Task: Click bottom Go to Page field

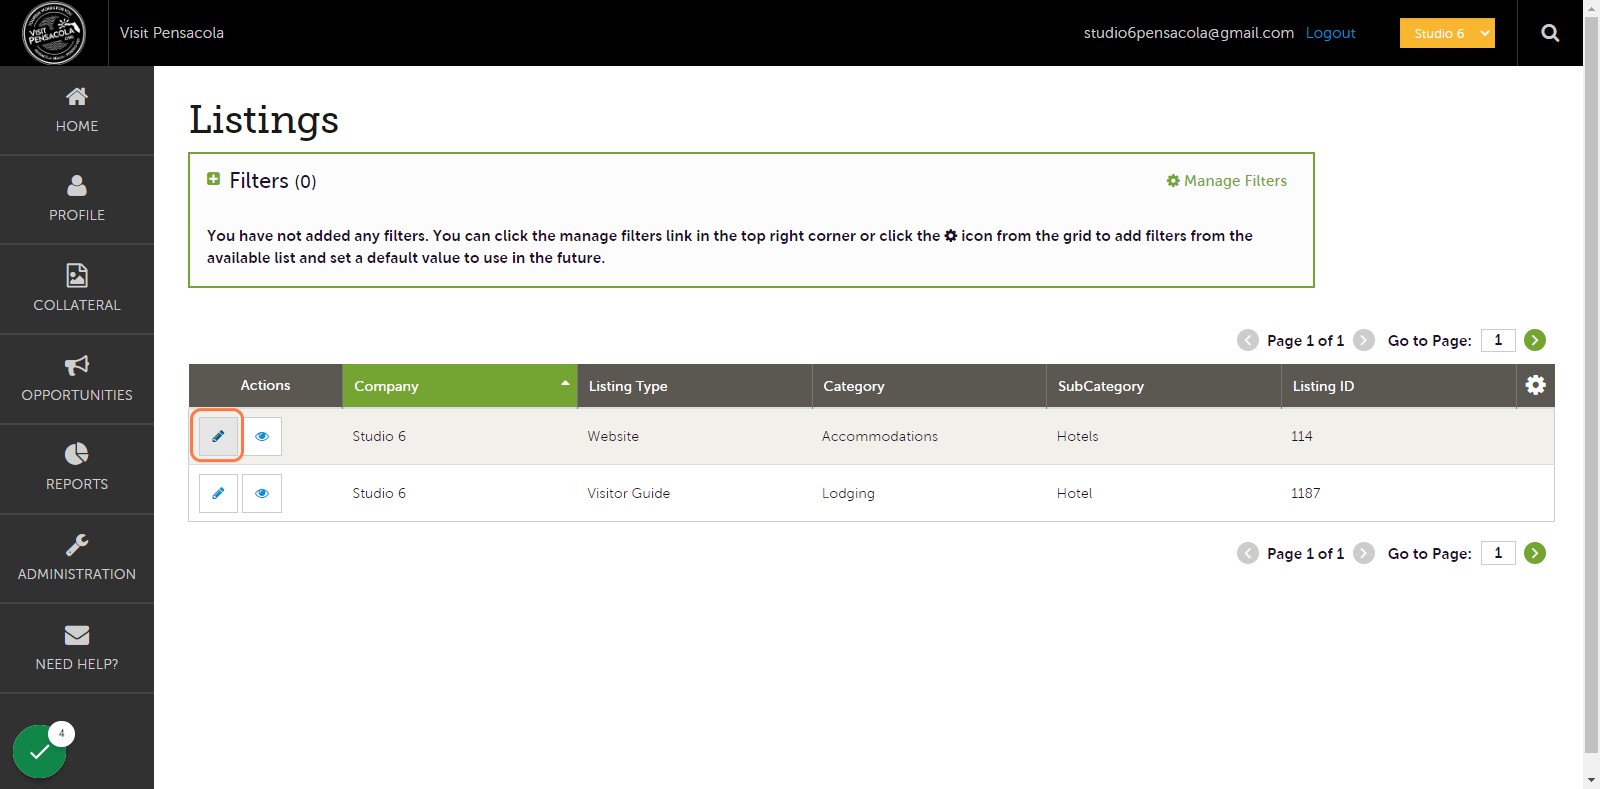Action: click(1498, 553)
